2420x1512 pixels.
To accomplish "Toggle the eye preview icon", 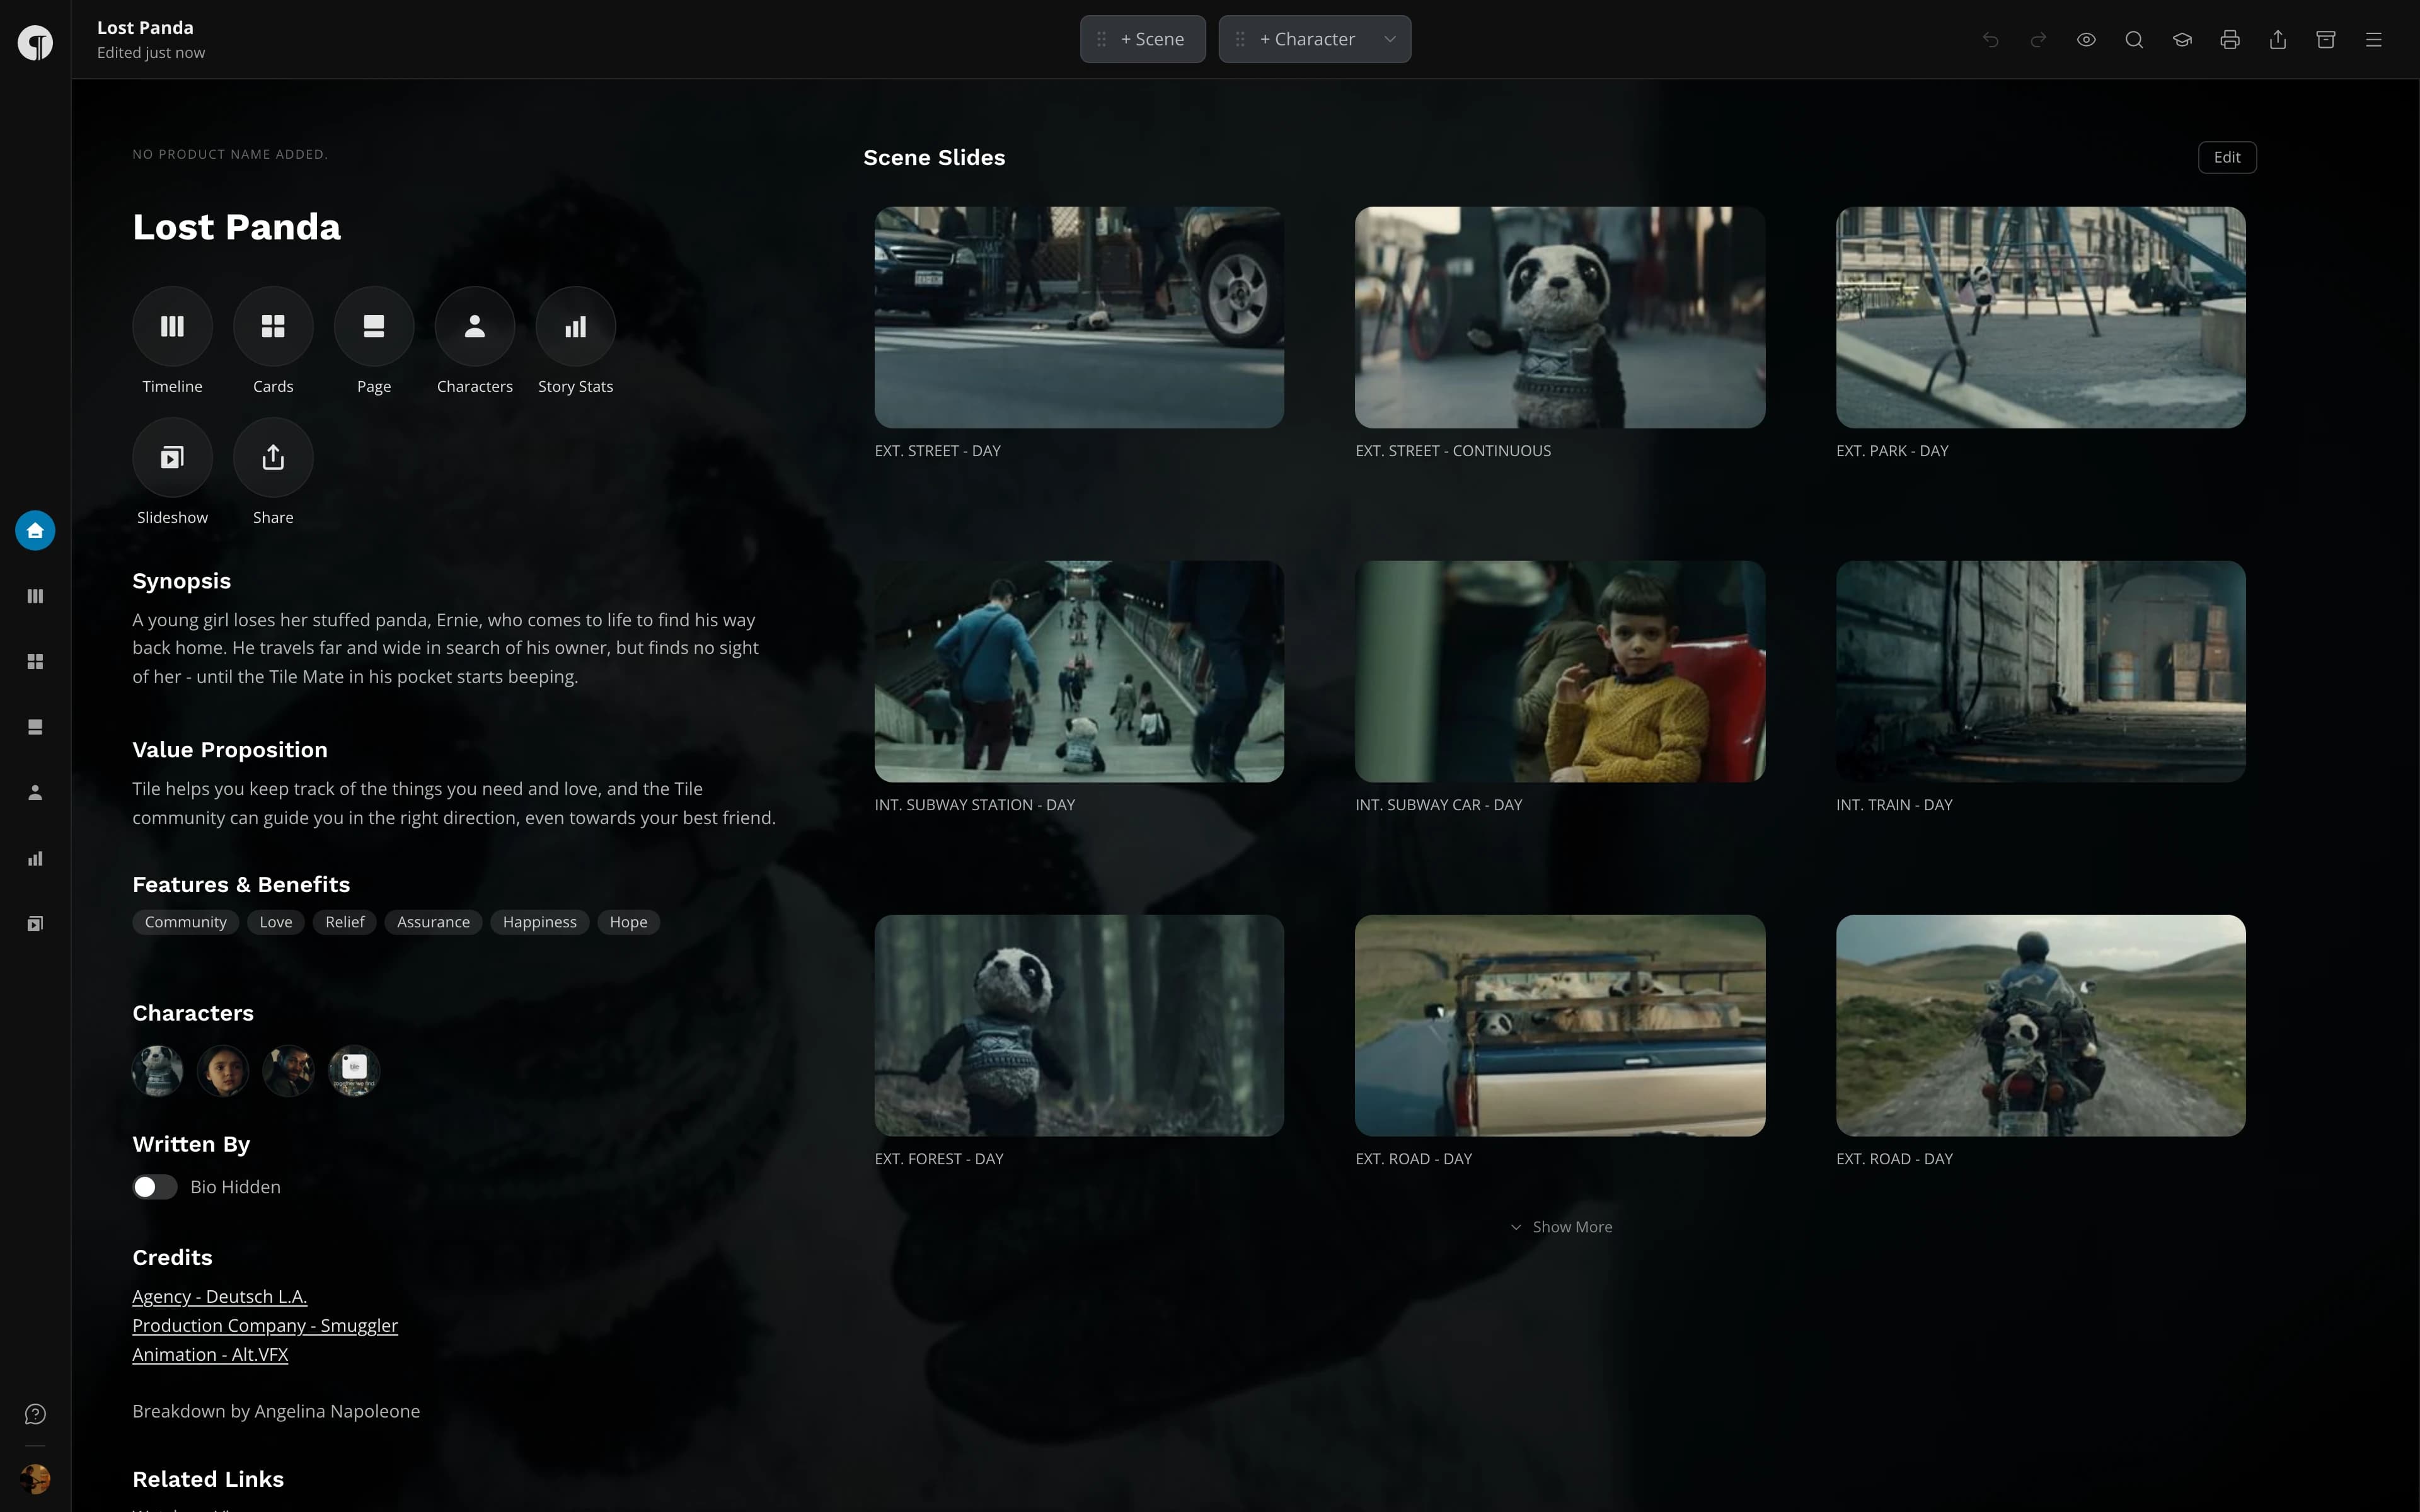I will pyautogui.click(x=2086, y=40).
